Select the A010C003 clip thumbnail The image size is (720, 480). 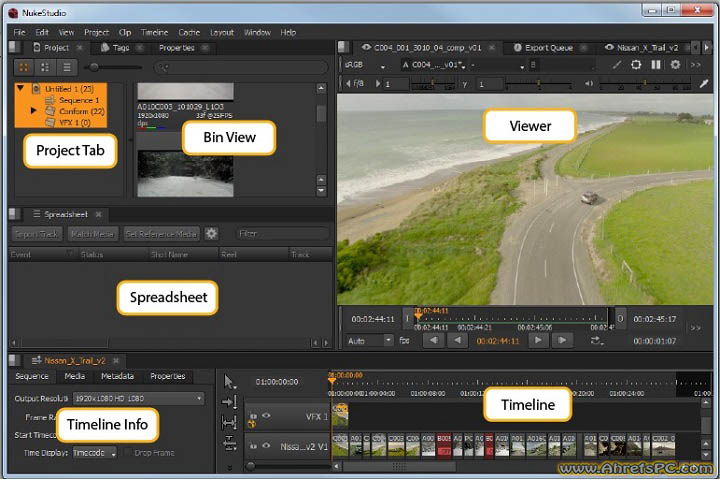[185, 91]
